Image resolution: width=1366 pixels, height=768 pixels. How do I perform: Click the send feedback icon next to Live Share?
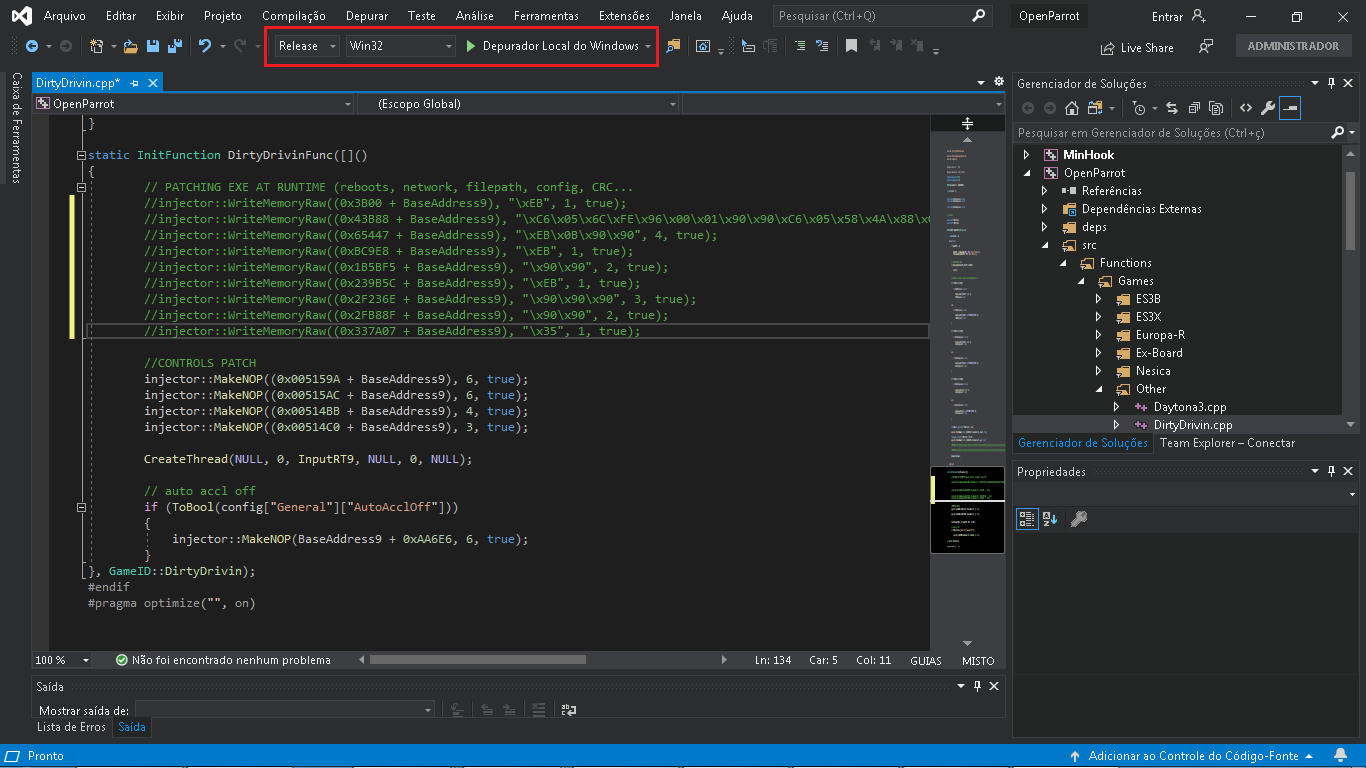click(x=1206, y=47)
